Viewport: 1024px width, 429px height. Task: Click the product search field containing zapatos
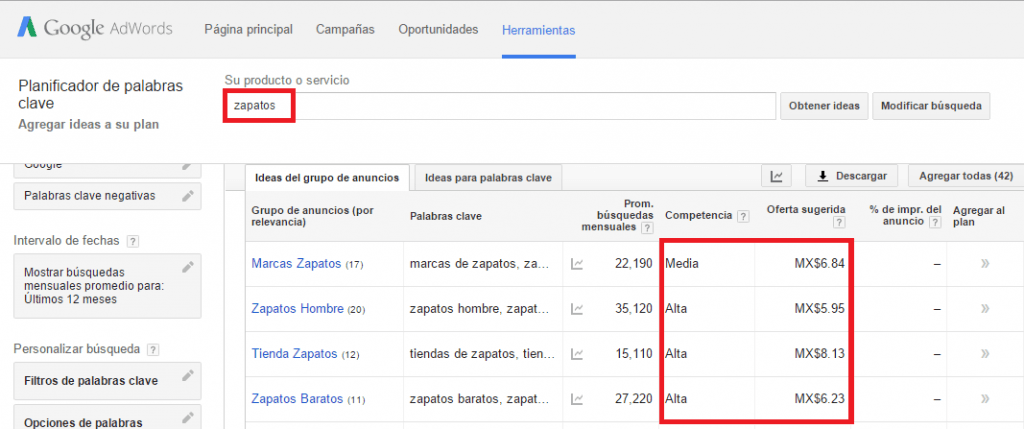[500, 105]
